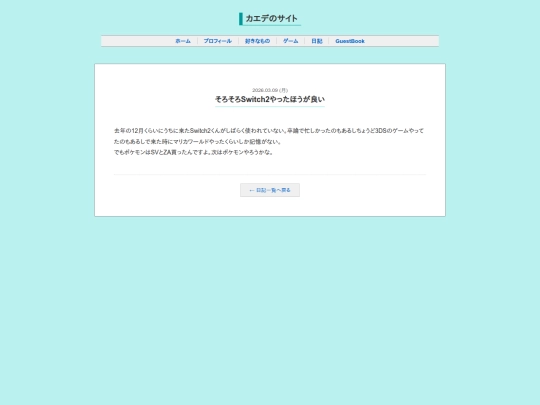The height and width of the screenshot is (405, 540).
Task: Open the GuestBook page
Action: pyautogui.click(x=350, y=41)
